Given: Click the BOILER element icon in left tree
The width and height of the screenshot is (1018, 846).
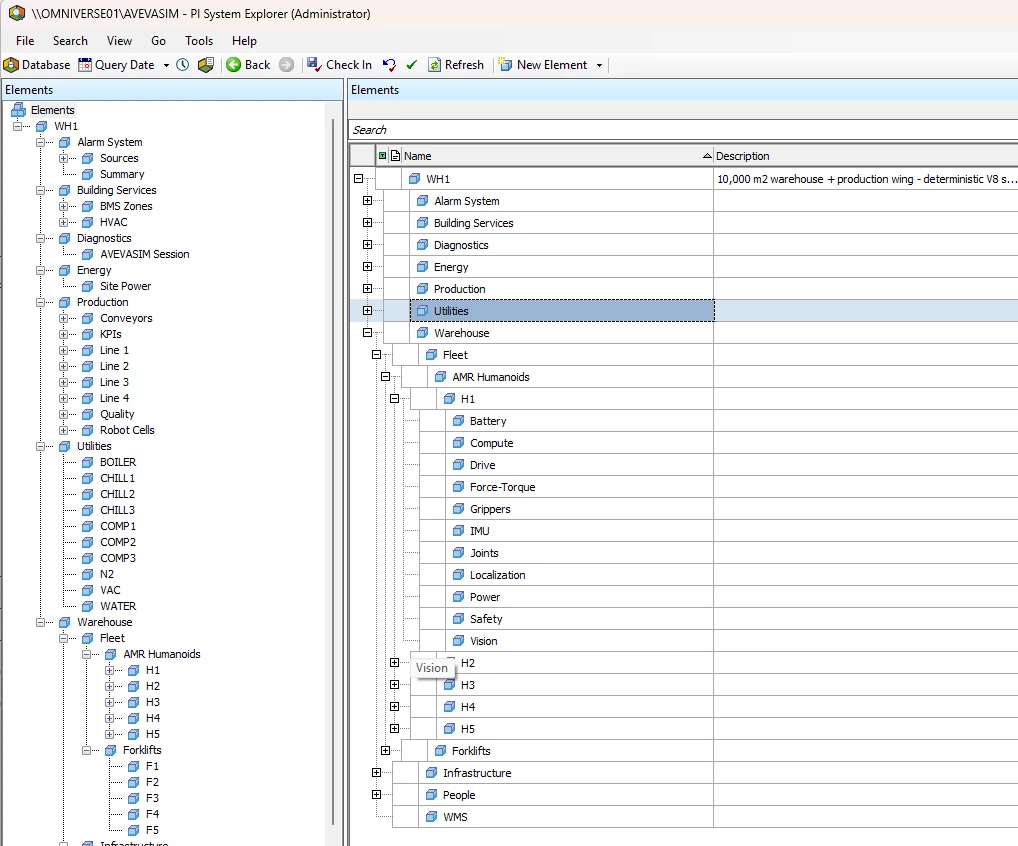Looking at the screenshot, I should point(88,462).
